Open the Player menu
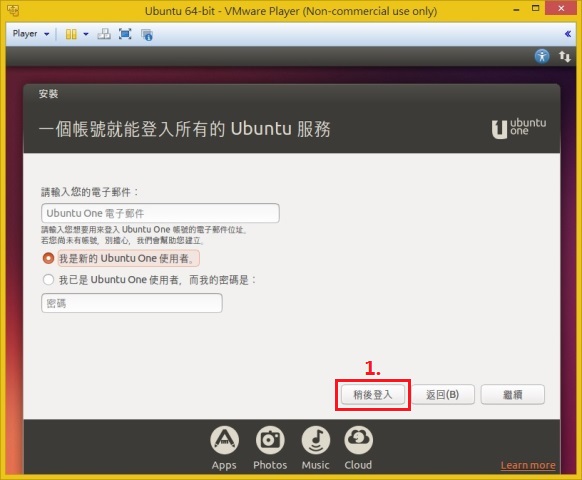The width and height of the screenshot is (582, 480). pyautogui.click(x=31, y=34)
